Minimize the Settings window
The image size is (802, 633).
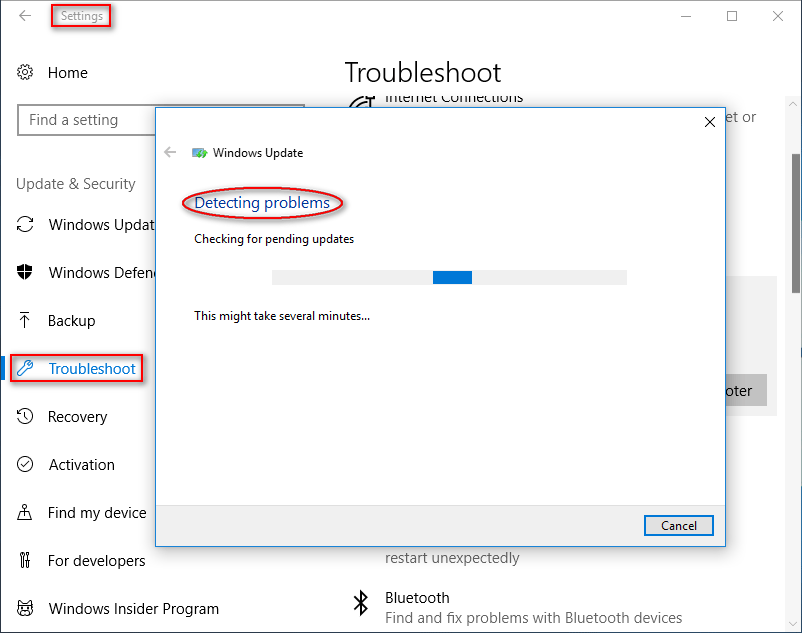coord(686,16)
